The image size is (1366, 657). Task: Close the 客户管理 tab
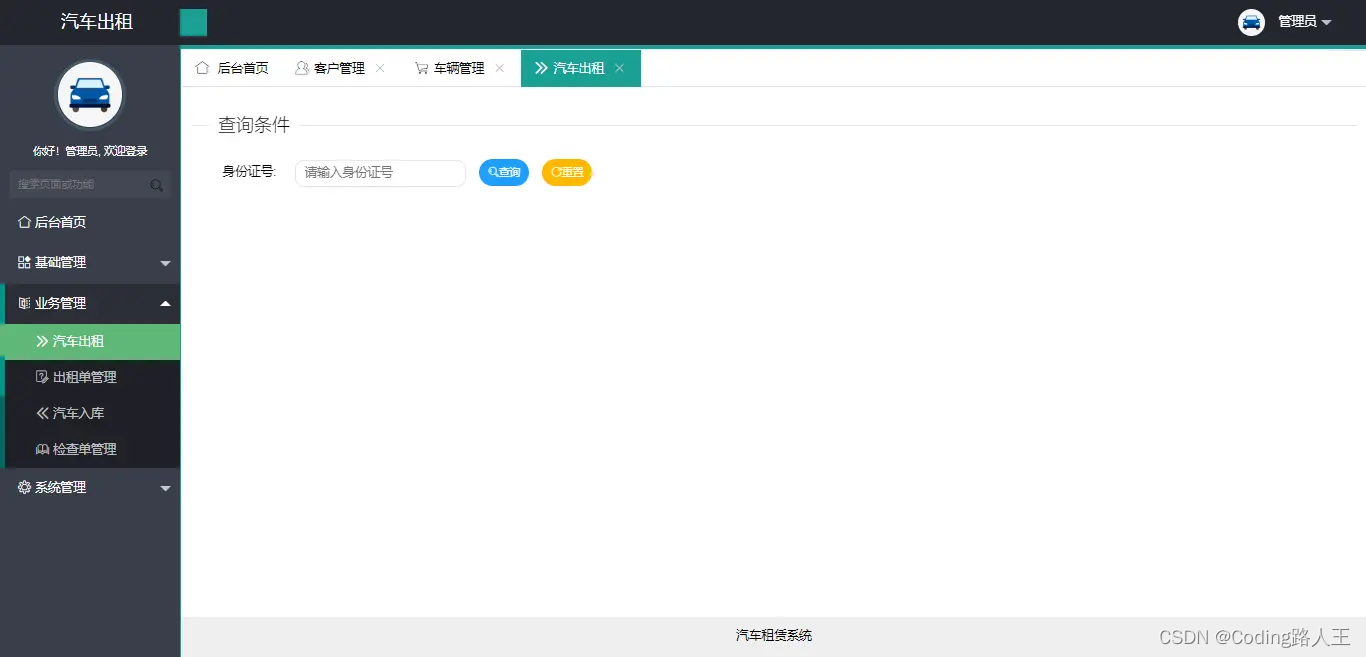[x=380, y=68]
